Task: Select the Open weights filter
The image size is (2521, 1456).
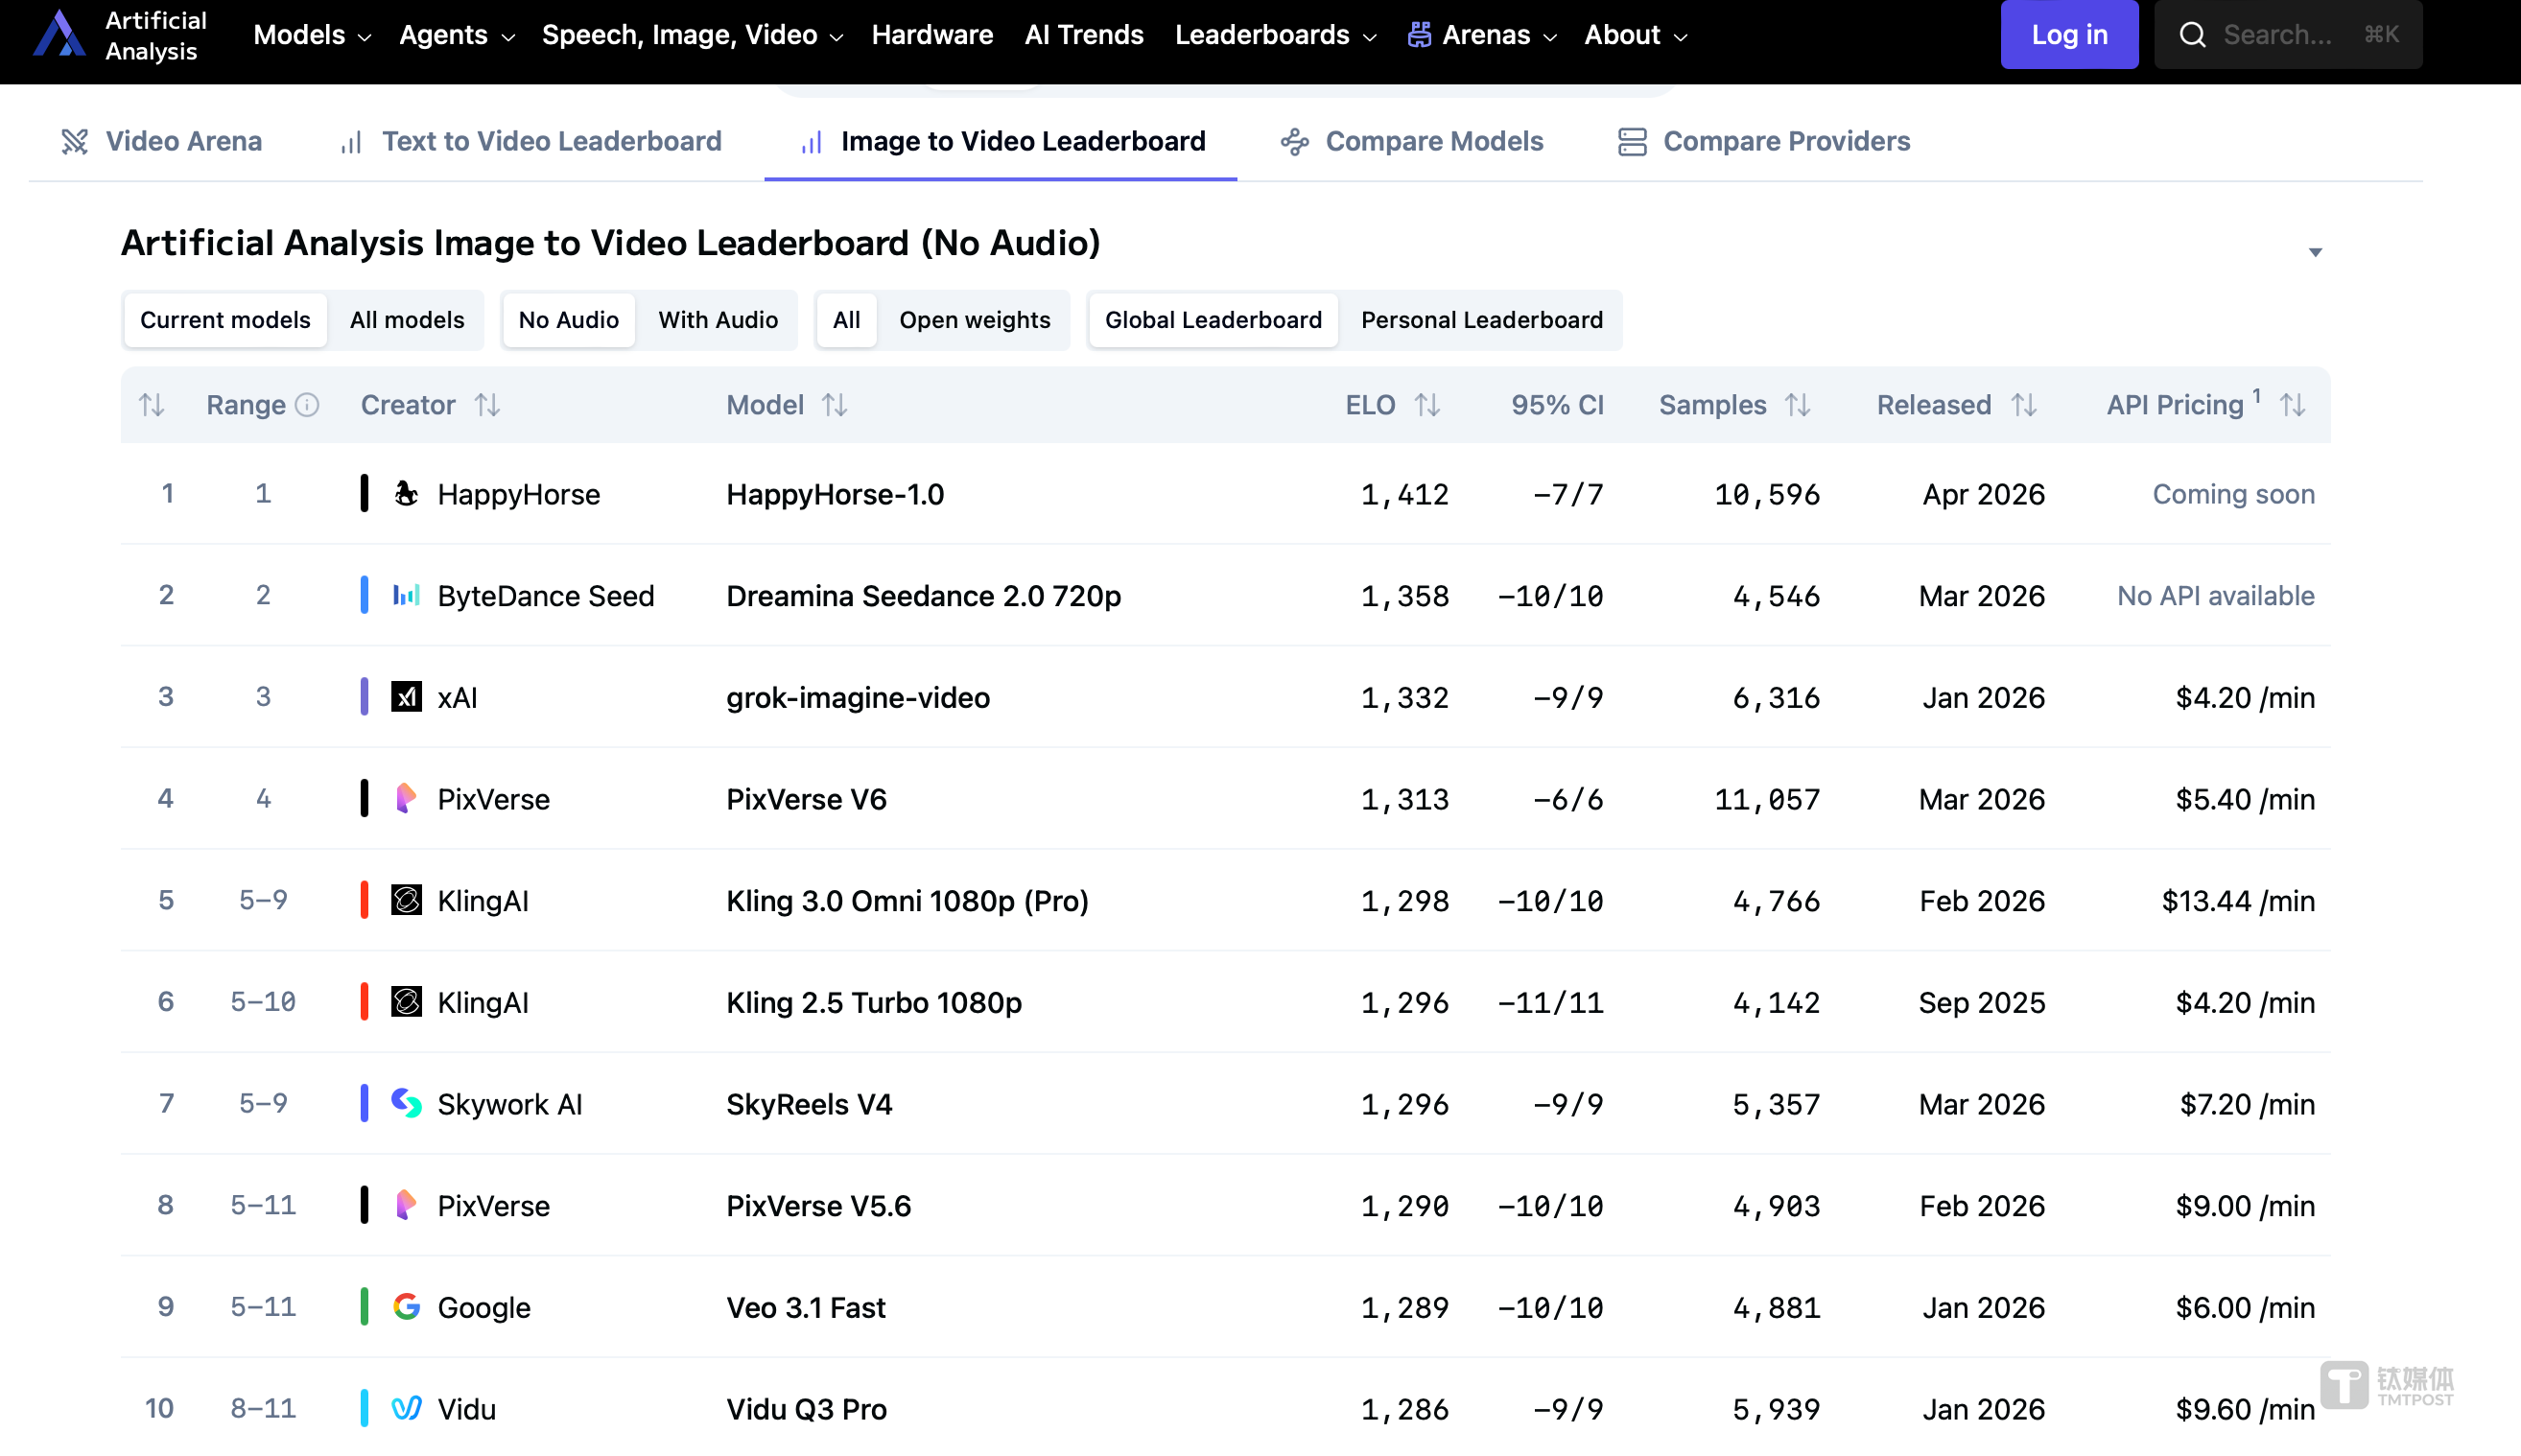Action: [x=974, y=320]
